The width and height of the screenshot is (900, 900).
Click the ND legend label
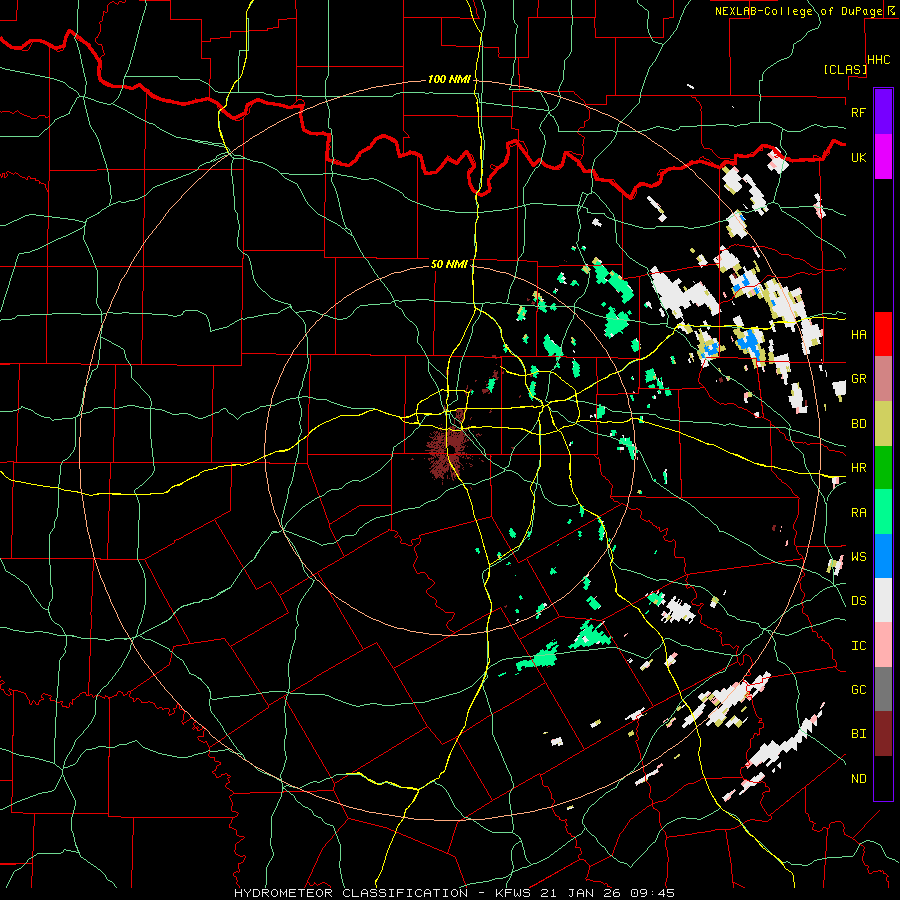pos(858,778)
